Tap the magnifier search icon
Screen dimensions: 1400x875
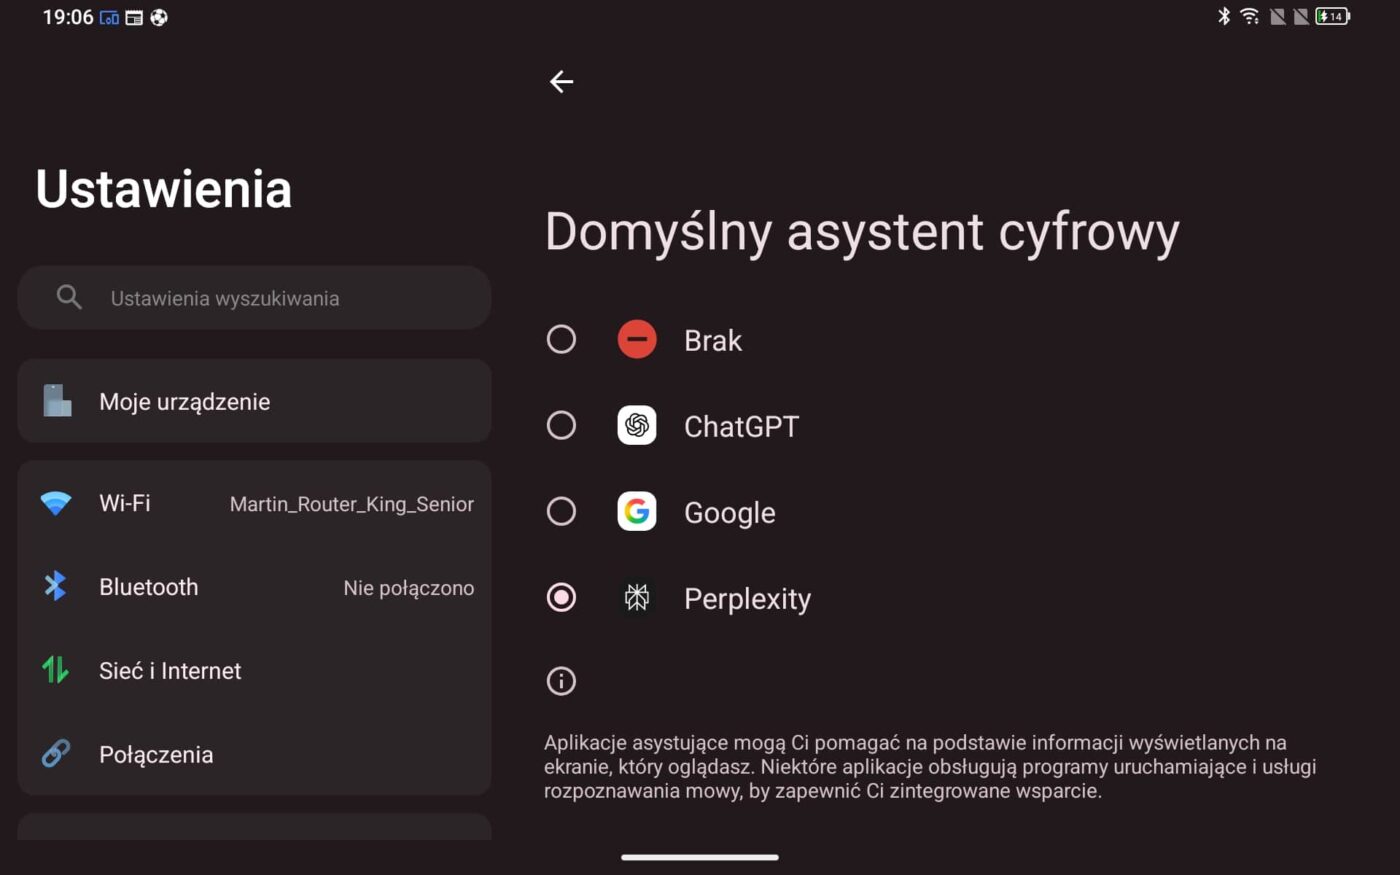point(69,297)
